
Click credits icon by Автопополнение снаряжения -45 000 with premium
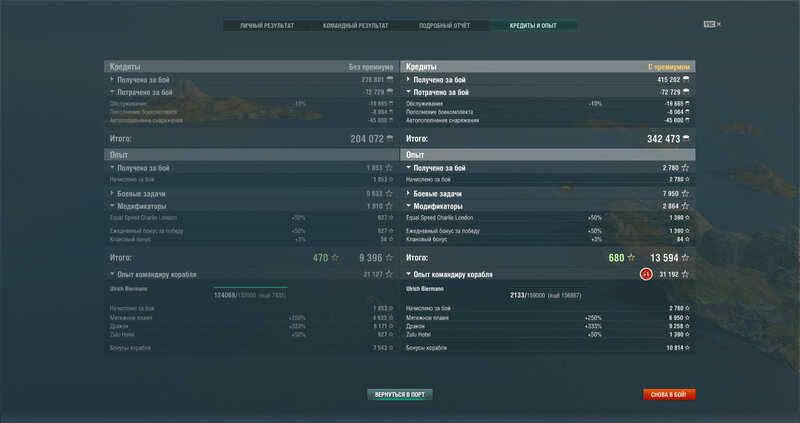[x=687, y=120]
